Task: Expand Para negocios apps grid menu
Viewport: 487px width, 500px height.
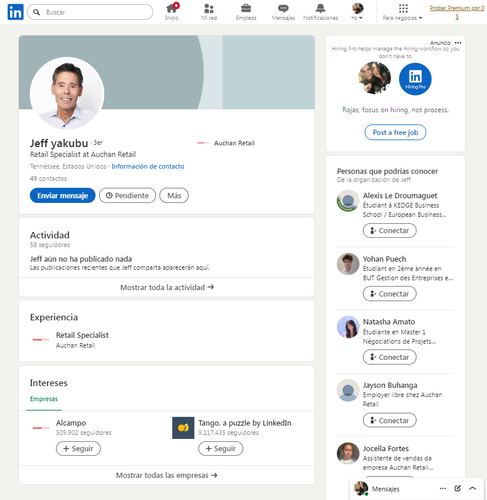Action: (x=403, y=12)
